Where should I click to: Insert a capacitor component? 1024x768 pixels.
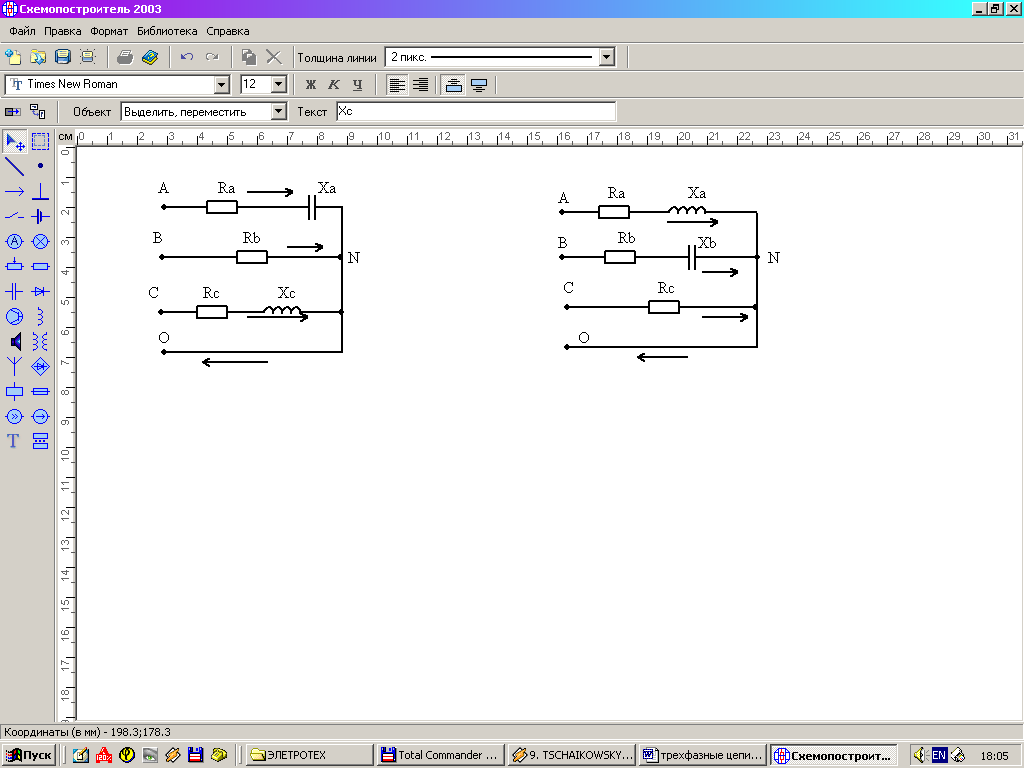(14, 291)
